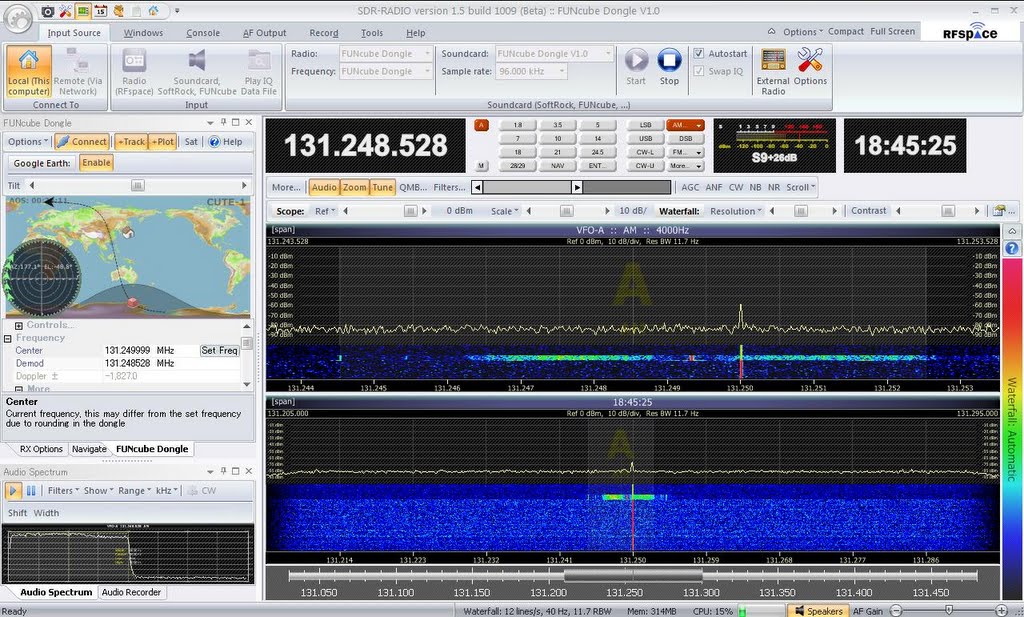The width and height of the screenshot is (1024, 617).
Task: Click the AF Gain slider in status bar
Action: click(948, 610)
